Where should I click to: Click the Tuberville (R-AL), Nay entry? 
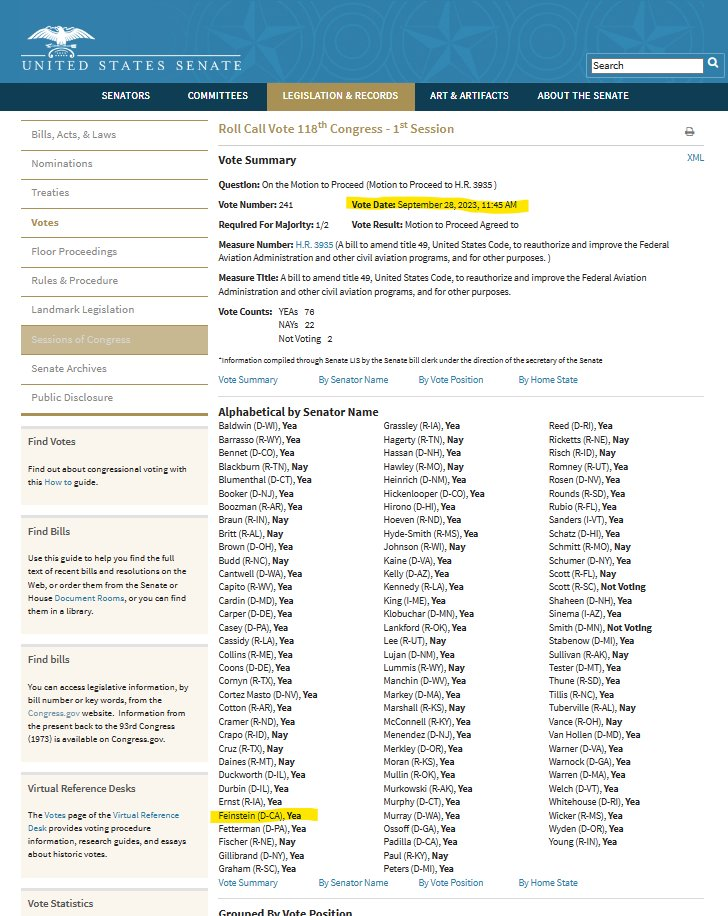[592, 708]
